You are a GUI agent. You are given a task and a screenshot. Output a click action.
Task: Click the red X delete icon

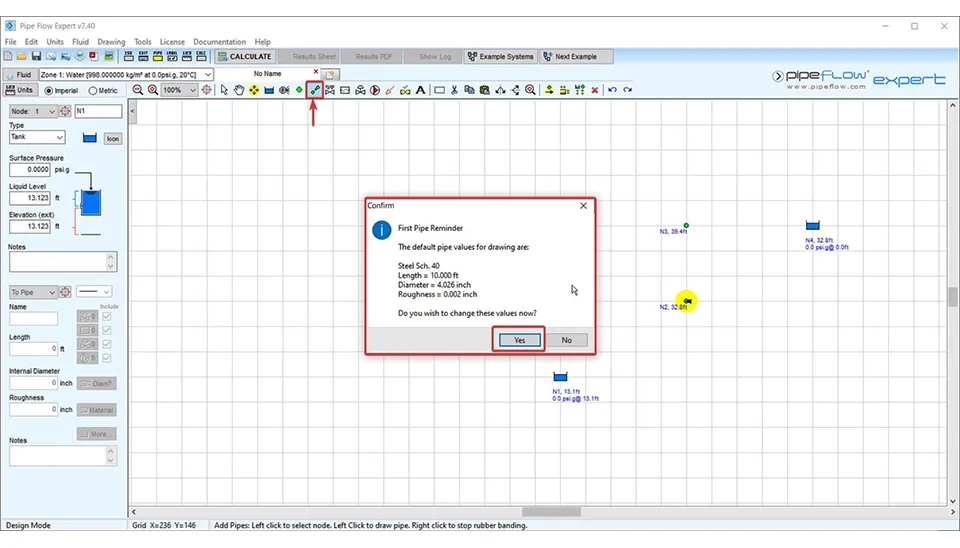pyautogui.click(x=595, y=90)
